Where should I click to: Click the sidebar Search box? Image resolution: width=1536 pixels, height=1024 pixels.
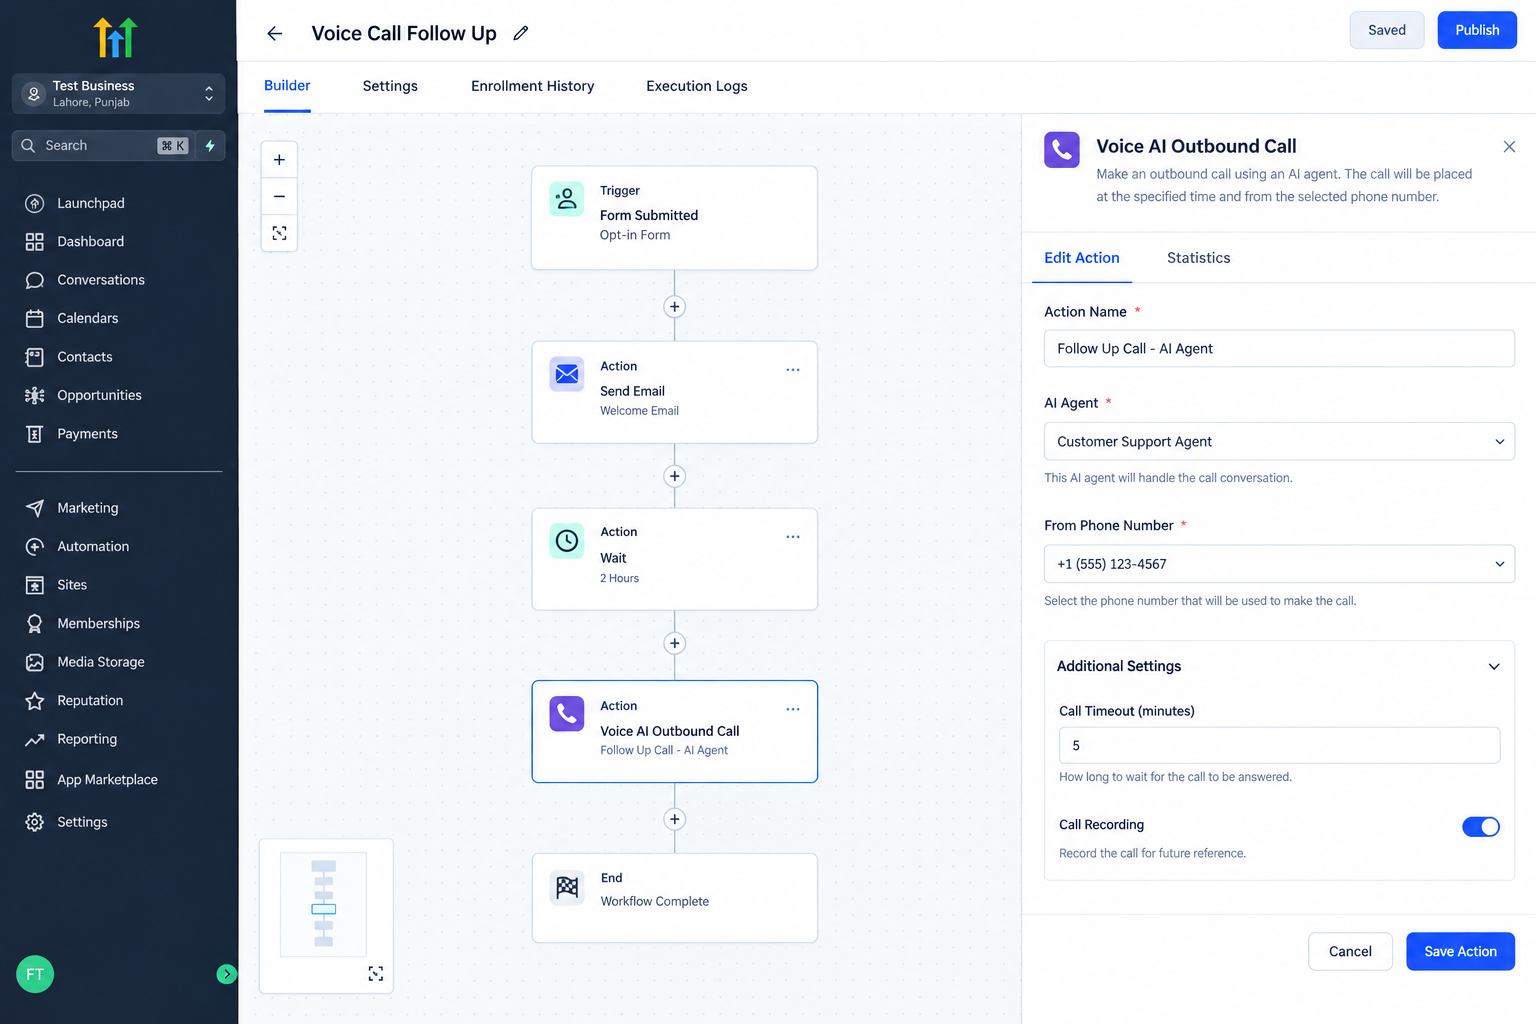point(104,146)
